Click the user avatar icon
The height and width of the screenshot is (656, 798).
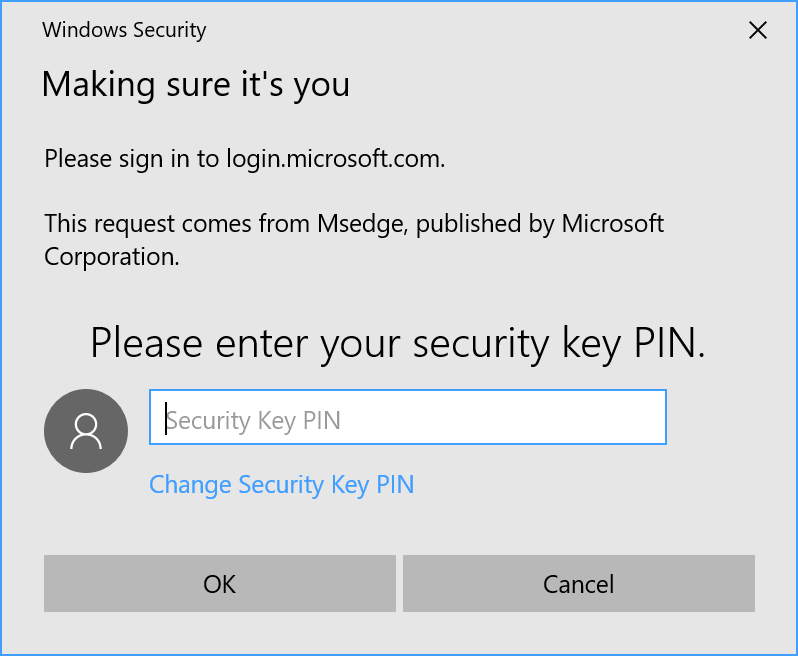[x=86, y=431]
